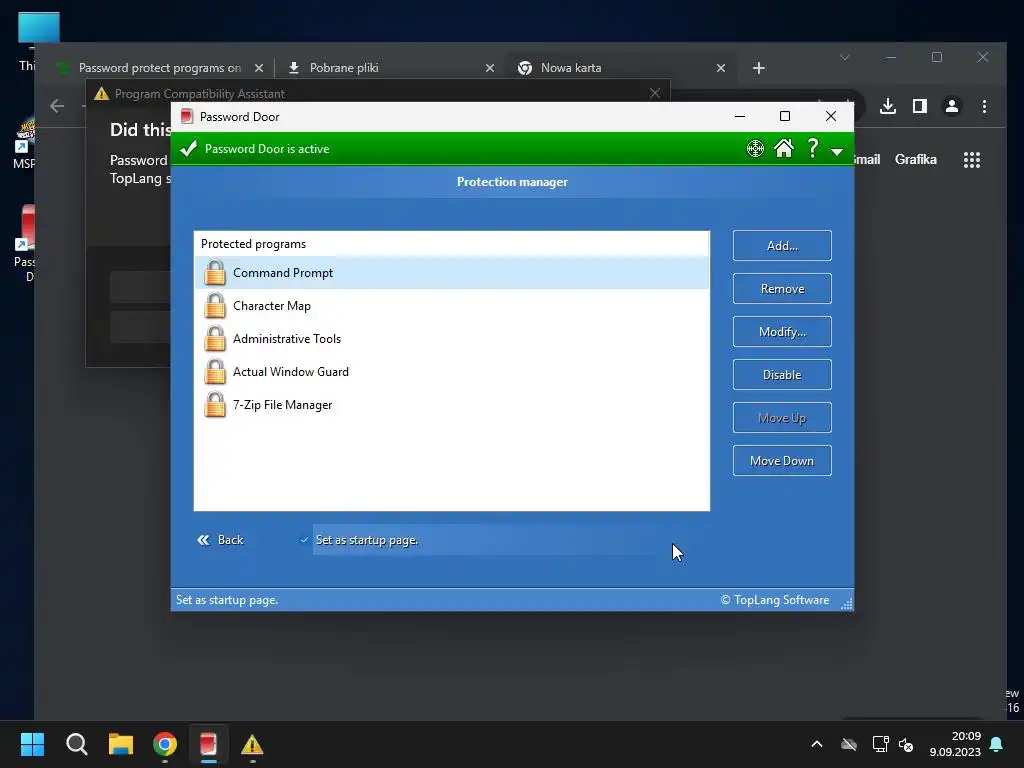The width and height of the screenshot is (1024, 768).
Task: Go Back from Protection manager
Action: point(220,540)
